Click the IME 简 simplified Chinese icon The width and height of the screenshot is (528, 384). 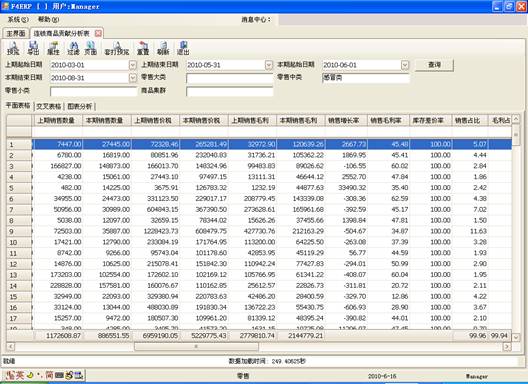[49, 375]
